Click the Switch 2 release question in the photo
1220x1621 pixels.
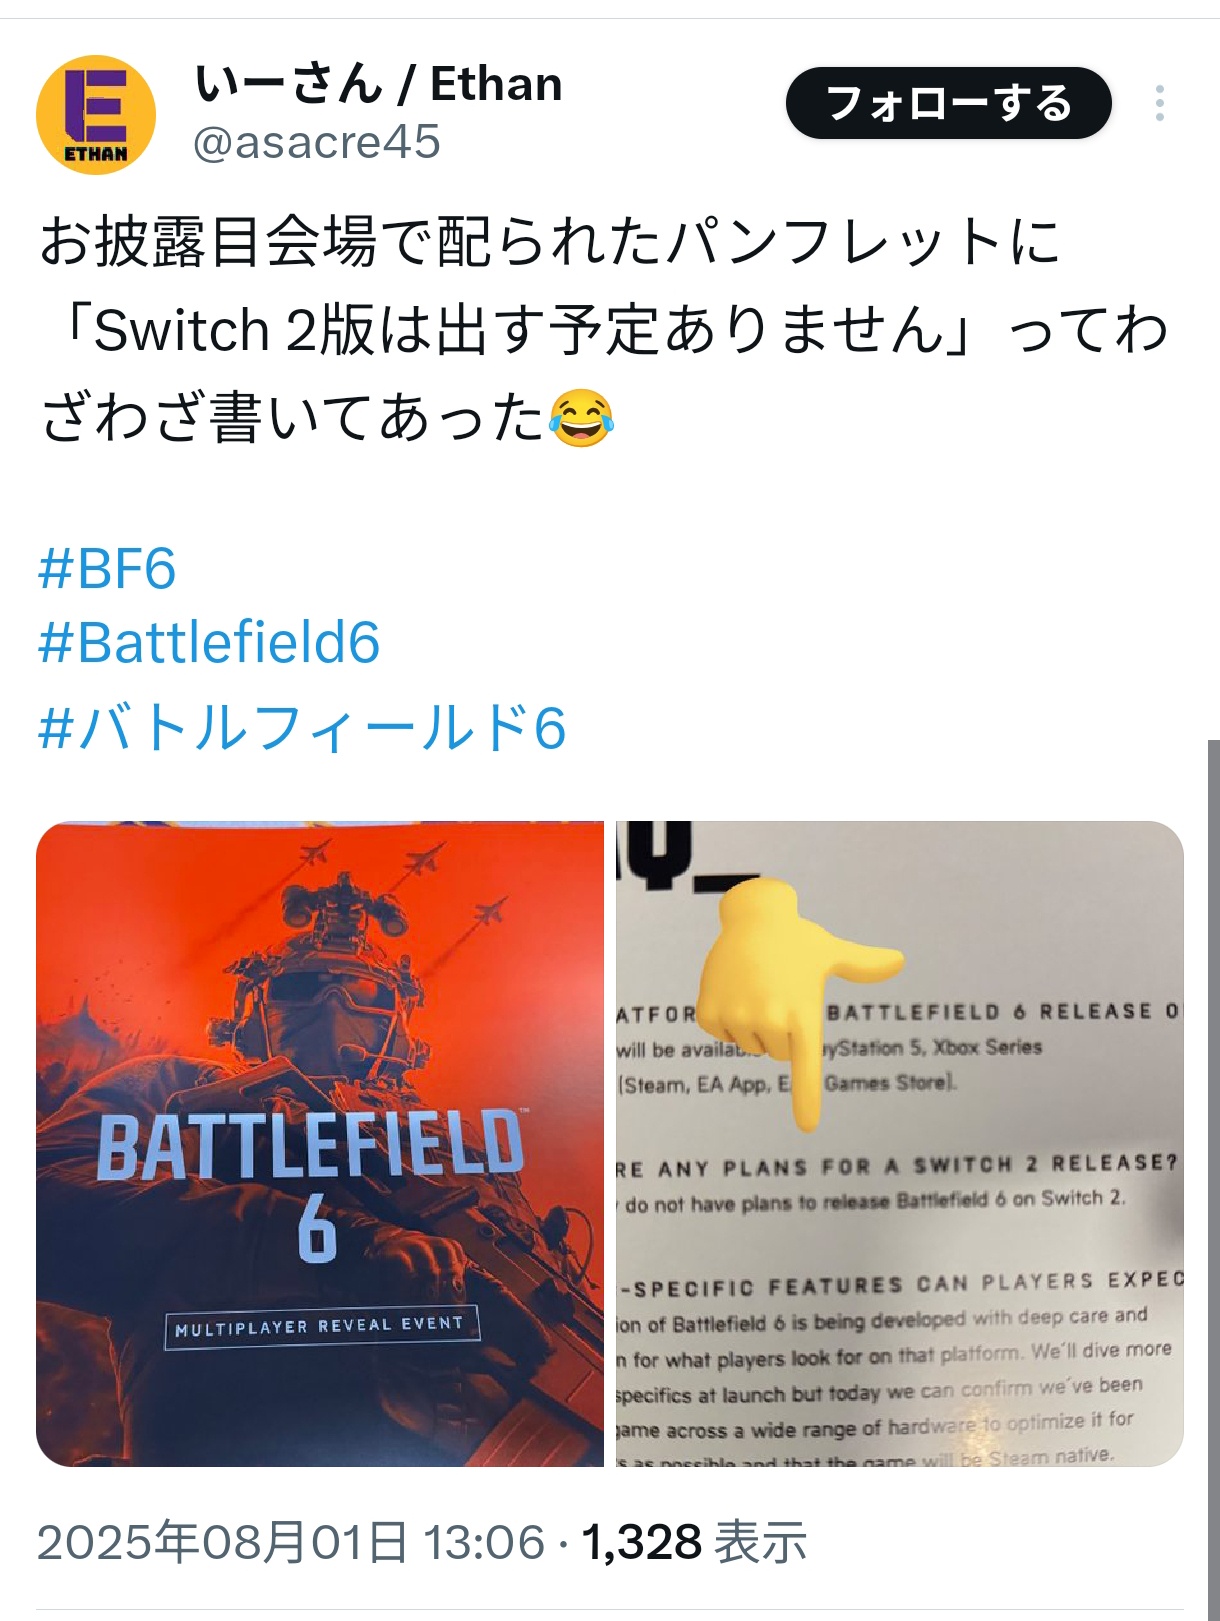[x=897, y=1166]
